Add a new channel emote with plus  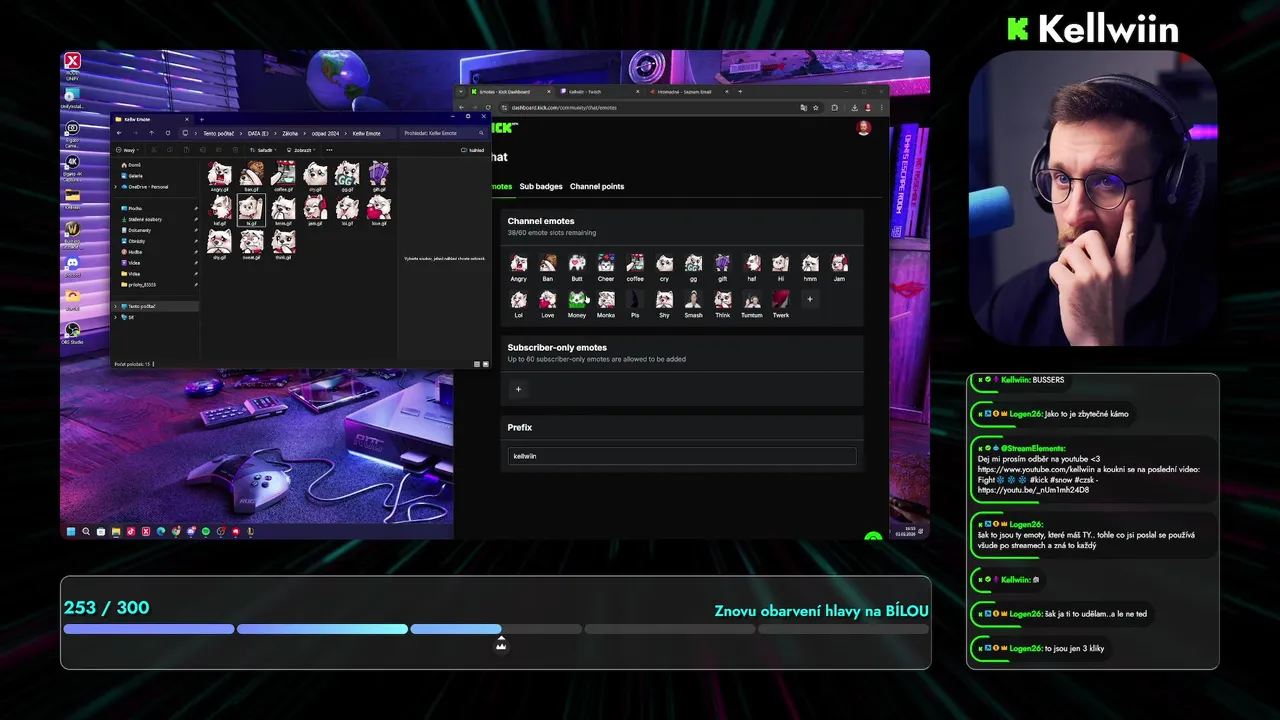(x=810, y=299)
